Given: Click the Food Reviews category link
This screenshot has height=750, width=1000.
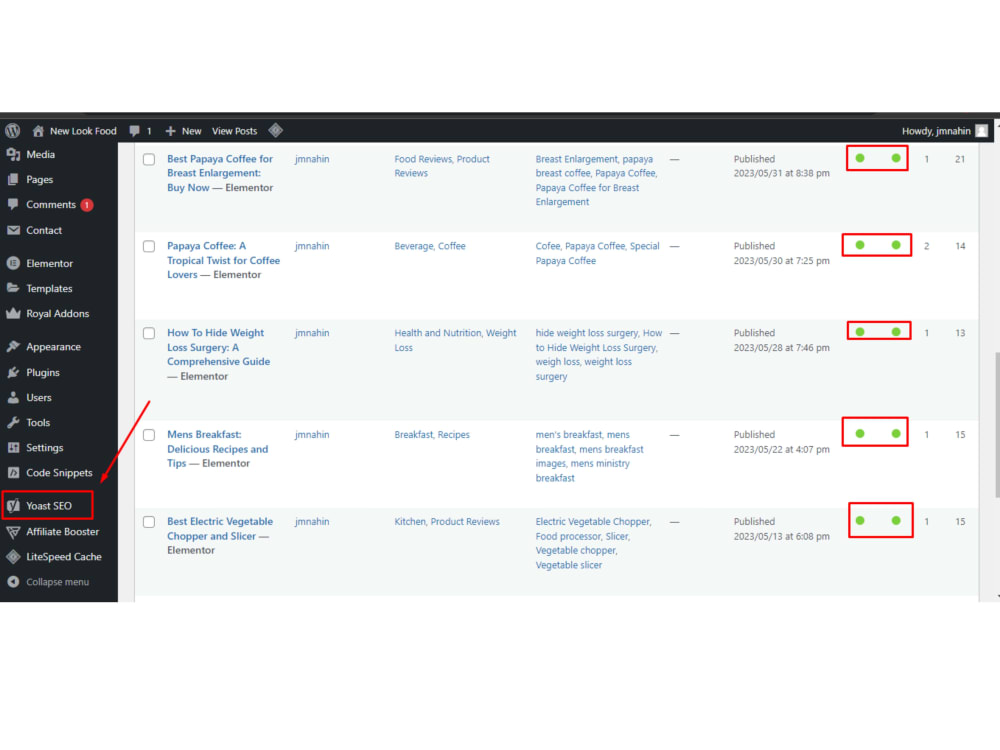Looking at the screenshot, I should 422,159.
